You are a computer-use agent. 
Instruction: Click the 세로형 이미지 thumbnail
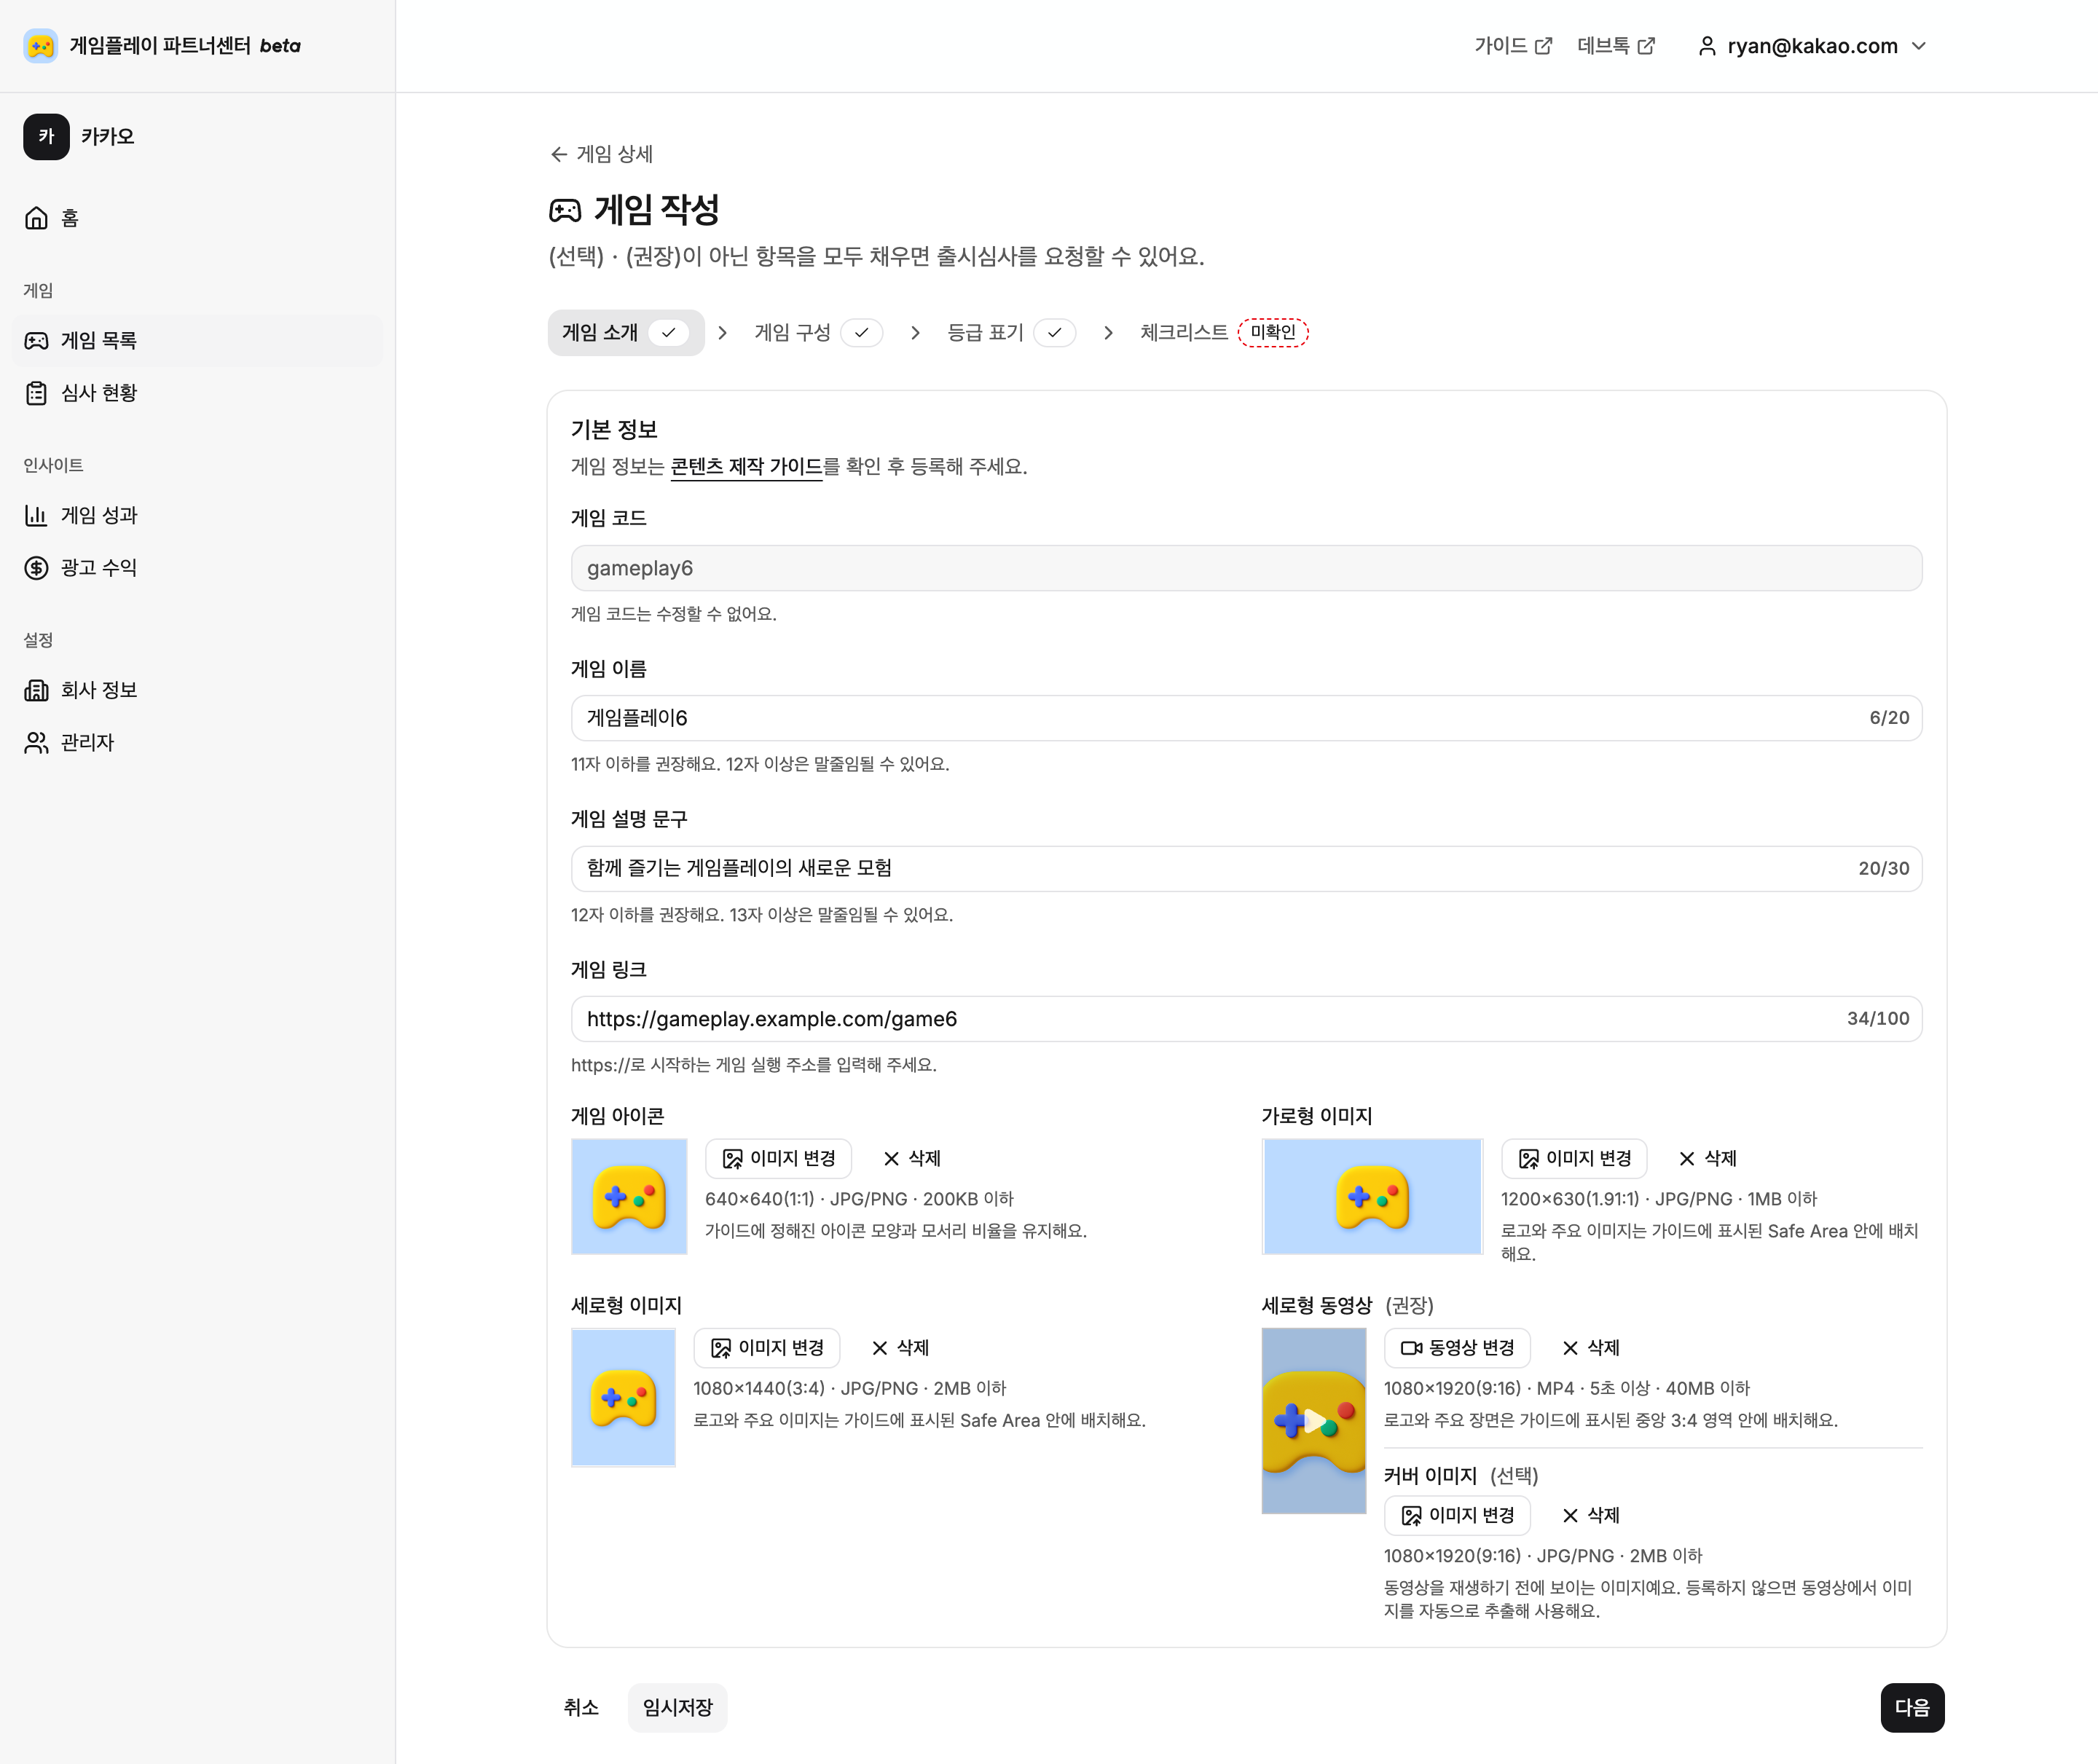pyautogui.click(x=623, y=1397)
